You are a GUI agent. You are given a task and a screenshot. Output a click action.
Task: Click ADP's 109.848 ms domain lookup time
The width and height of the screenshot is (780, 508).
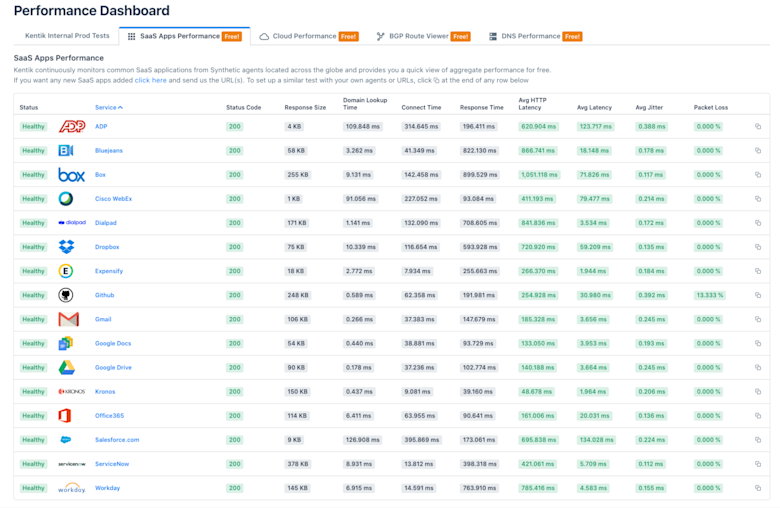tap(363, 126)
